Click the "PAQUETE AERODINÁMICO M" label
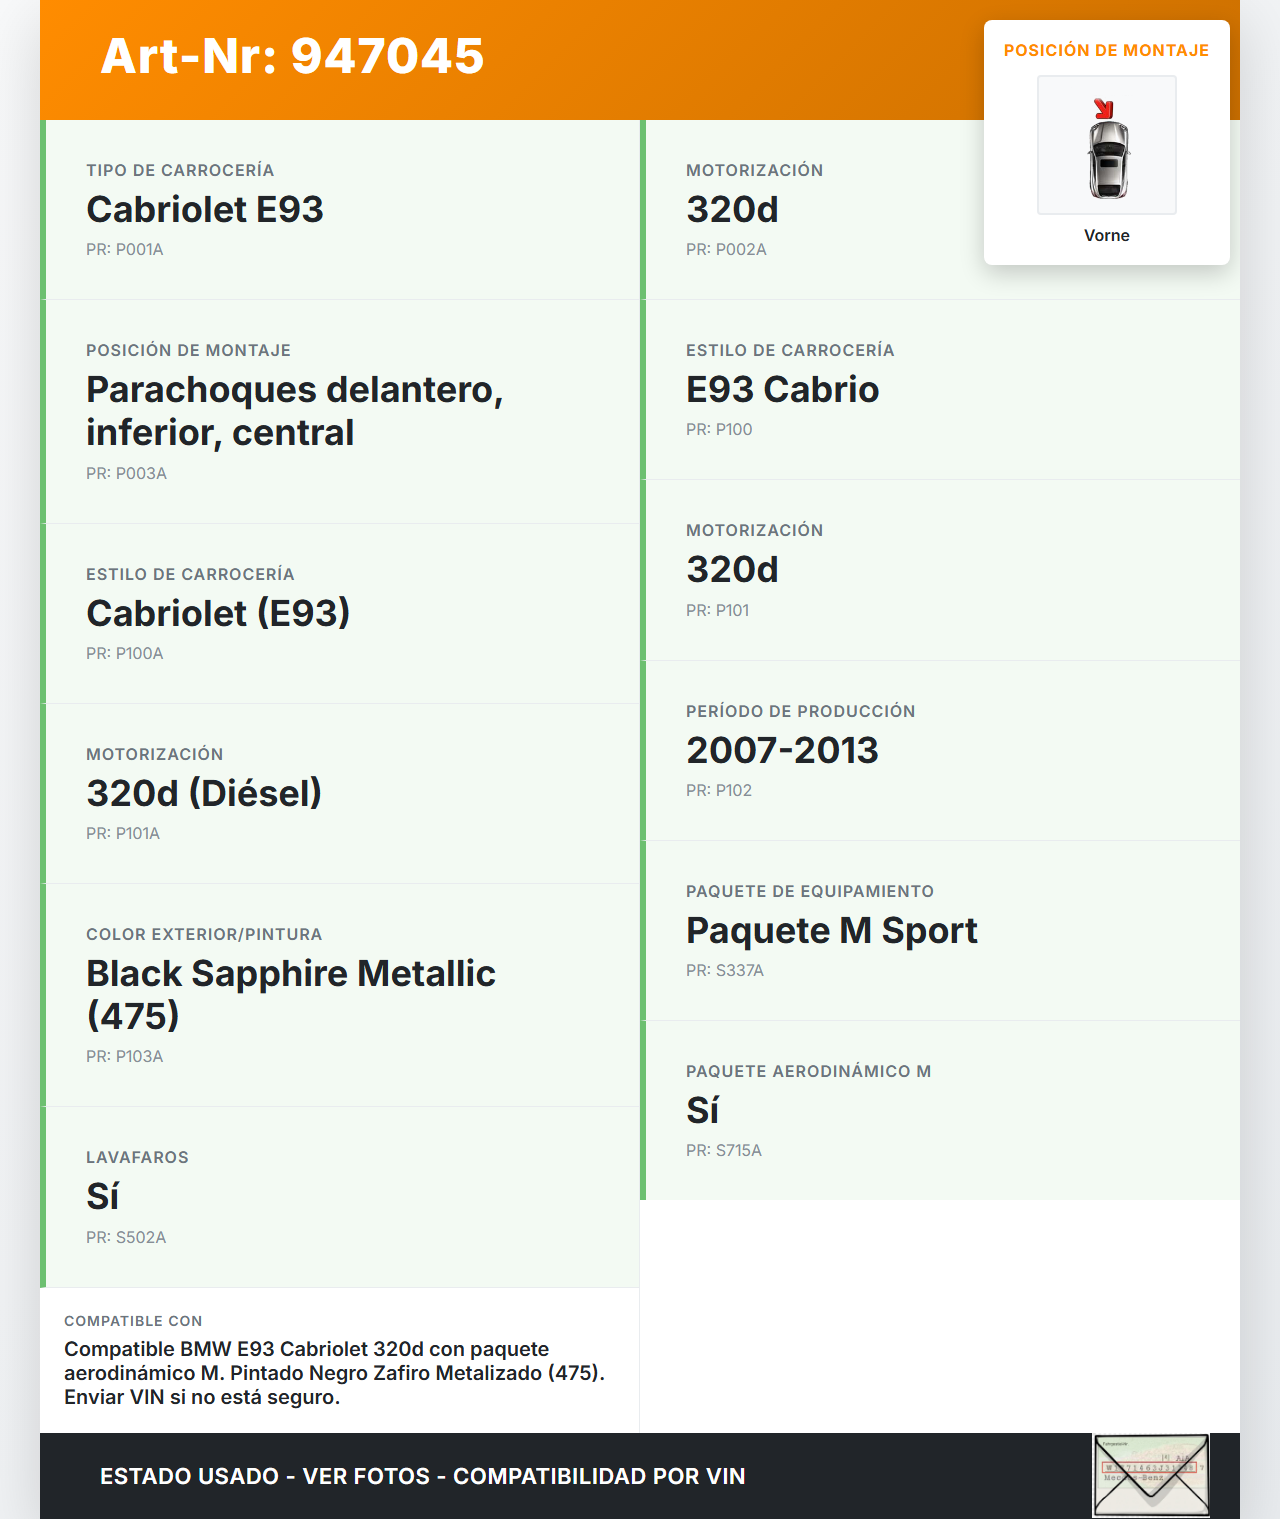 point(808,1071)
